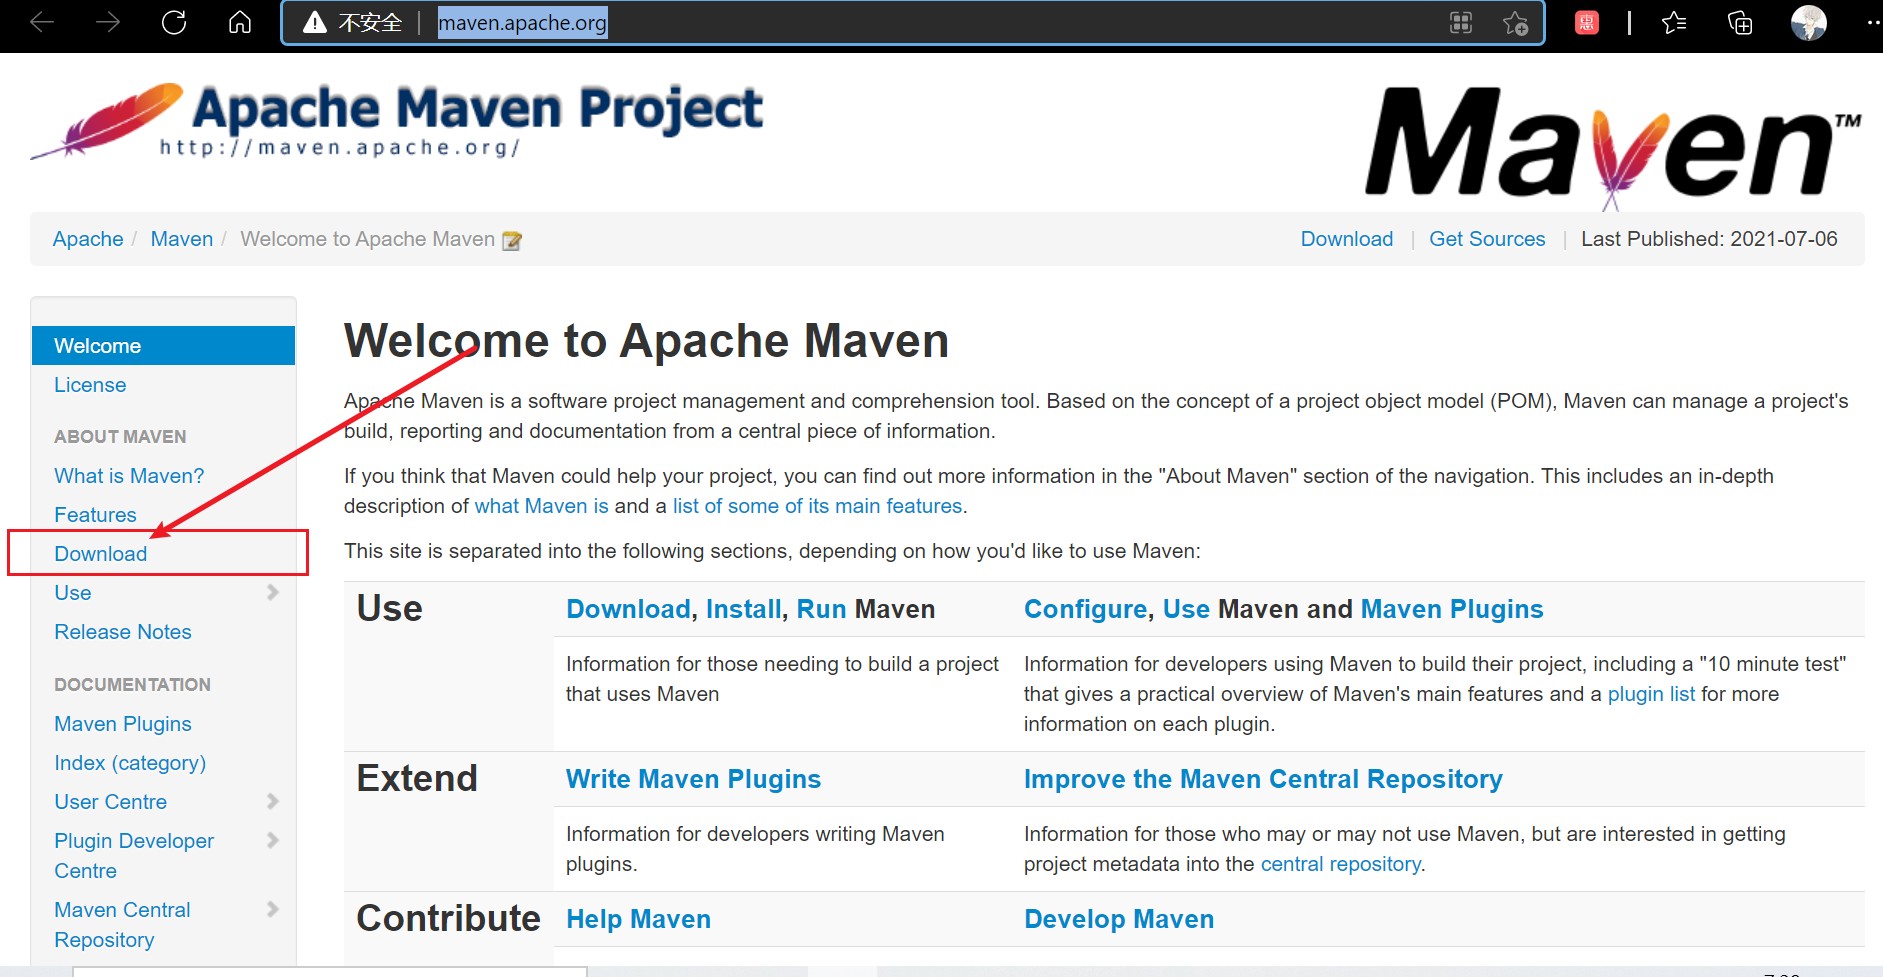Expand the Maven Central Repository chevron

[x=273, y=909]
